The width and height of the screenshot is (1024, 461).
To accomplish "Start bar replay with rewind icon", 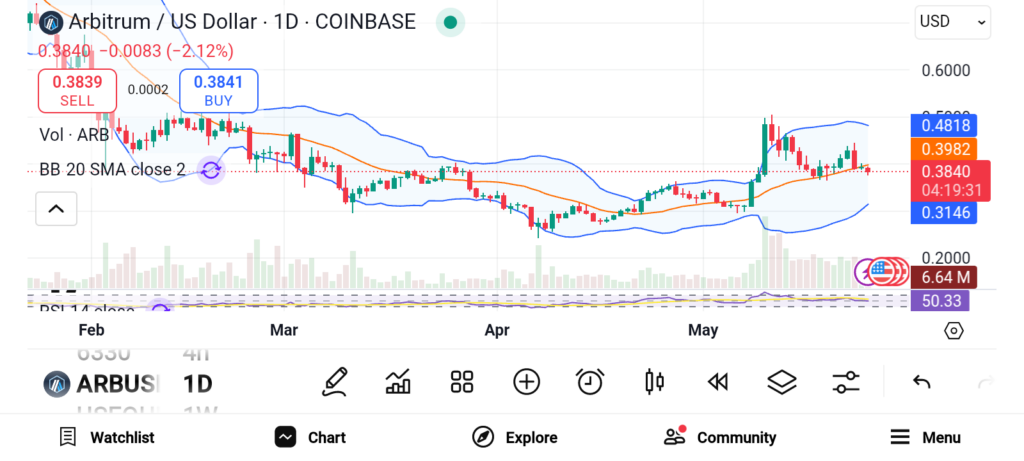I will point(718,382).
